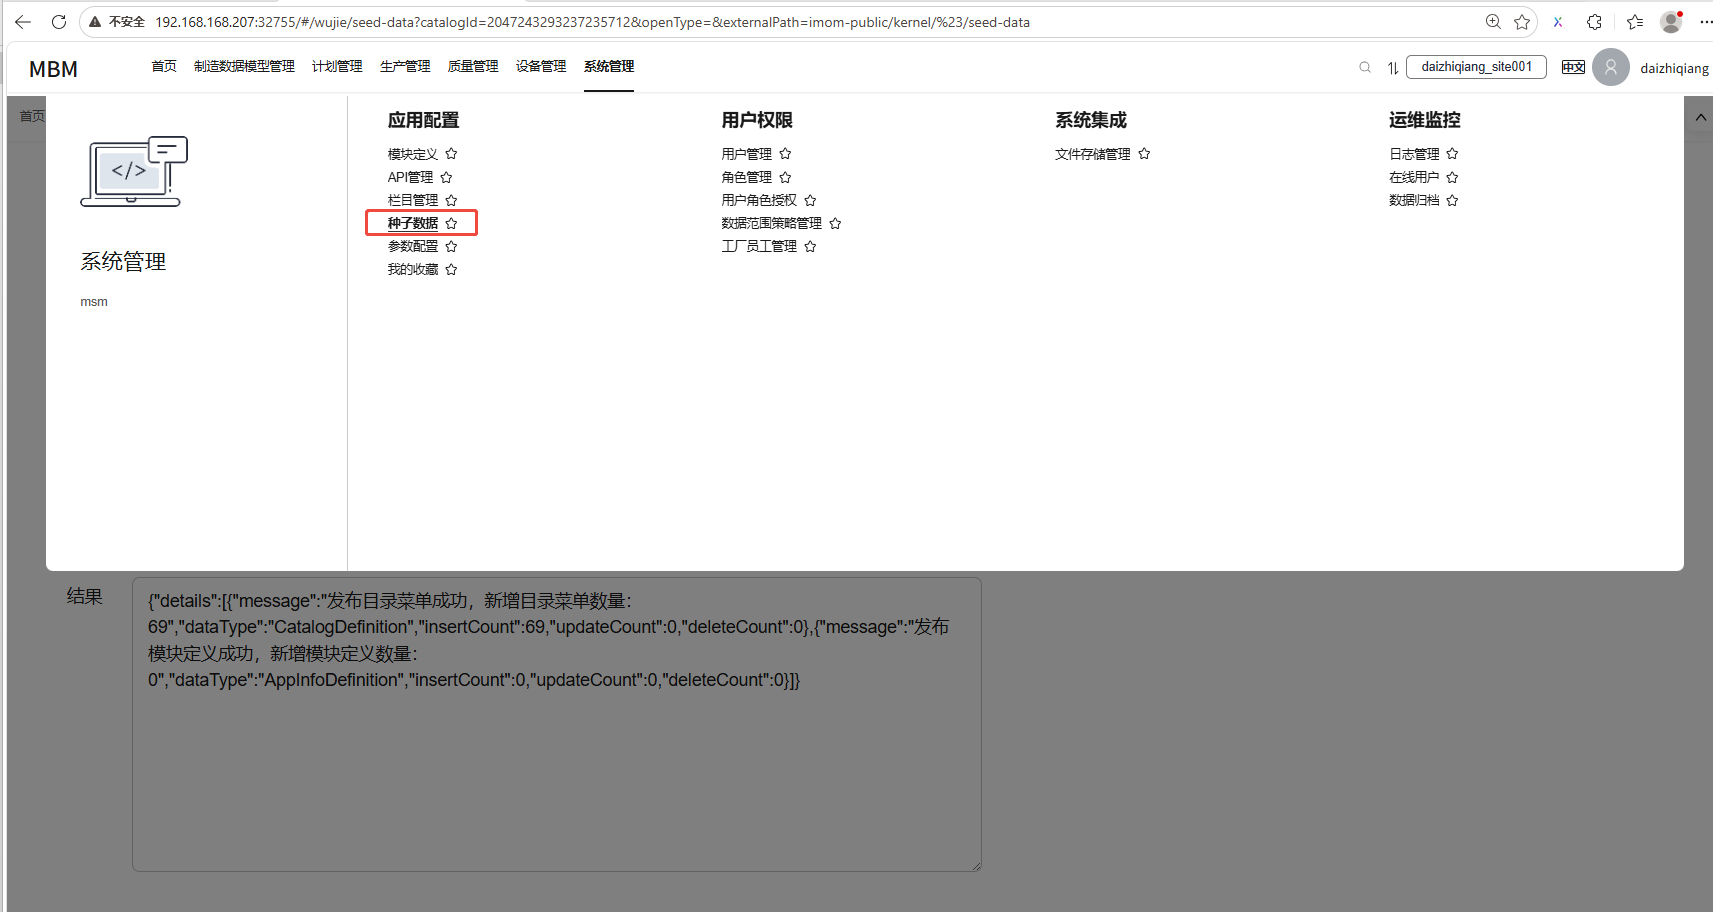This screenshot has width=1713, height=912.
Task: Open the 参数配置 link
Action: (x=413, y=246)
